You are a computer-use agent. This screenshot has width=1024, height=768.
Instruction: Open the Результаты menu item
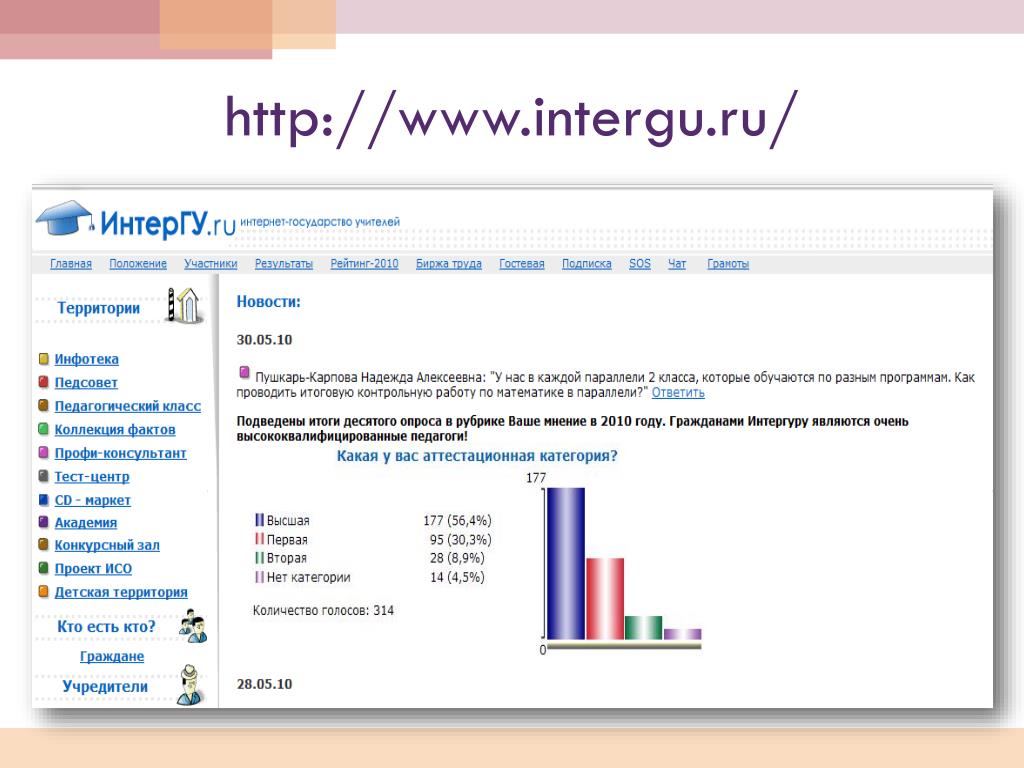coord(283,264)
